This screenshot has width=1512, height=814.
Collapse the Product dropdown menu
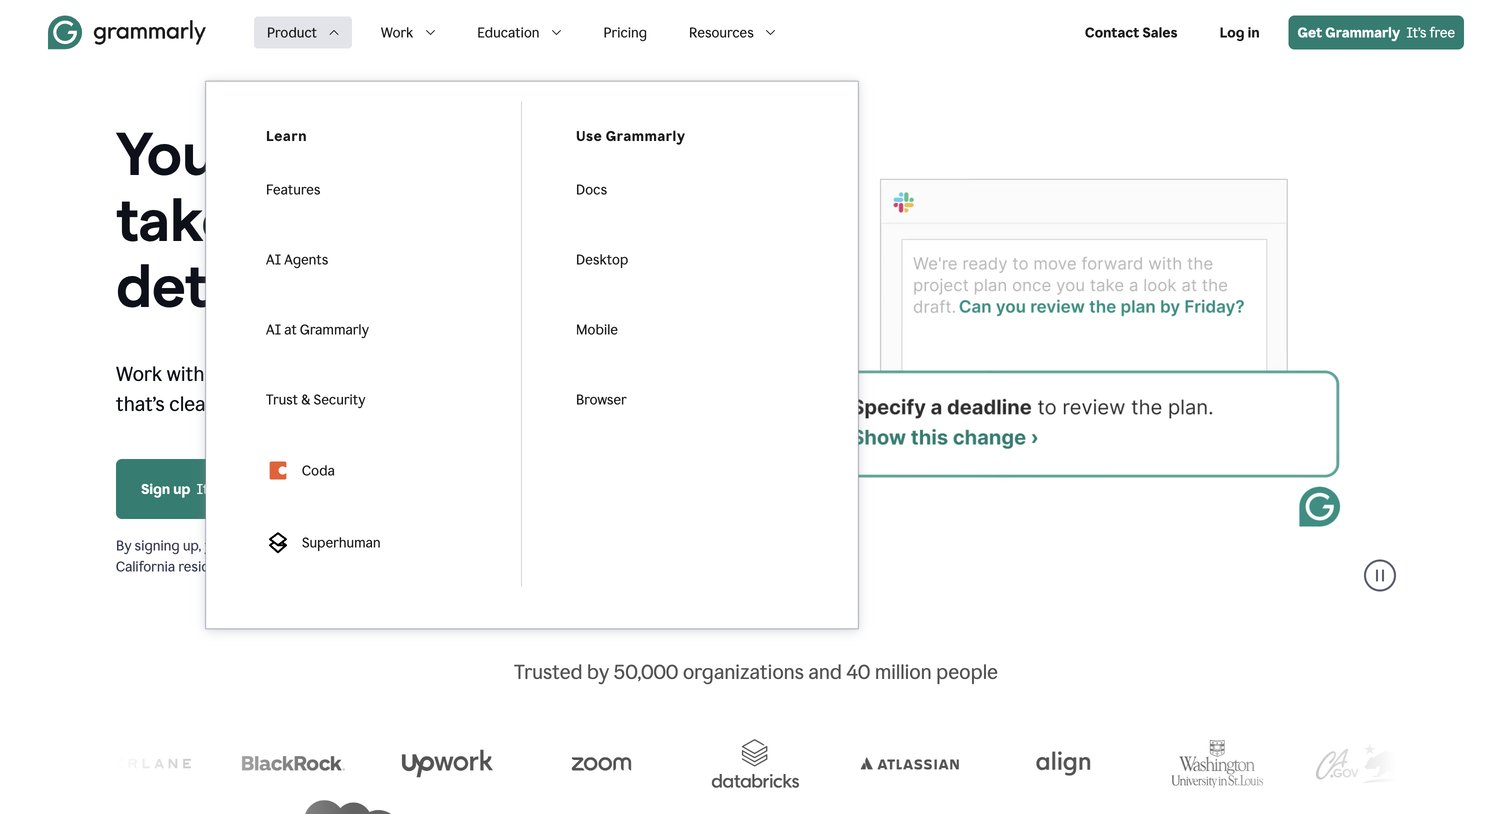[303, 32]
